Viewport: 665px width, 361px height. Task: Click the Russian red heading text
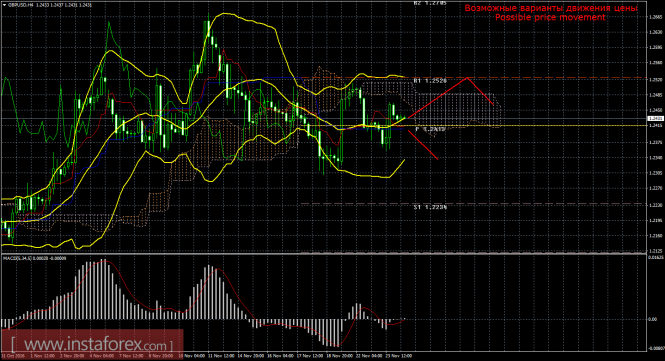click(x=550, y=8)
